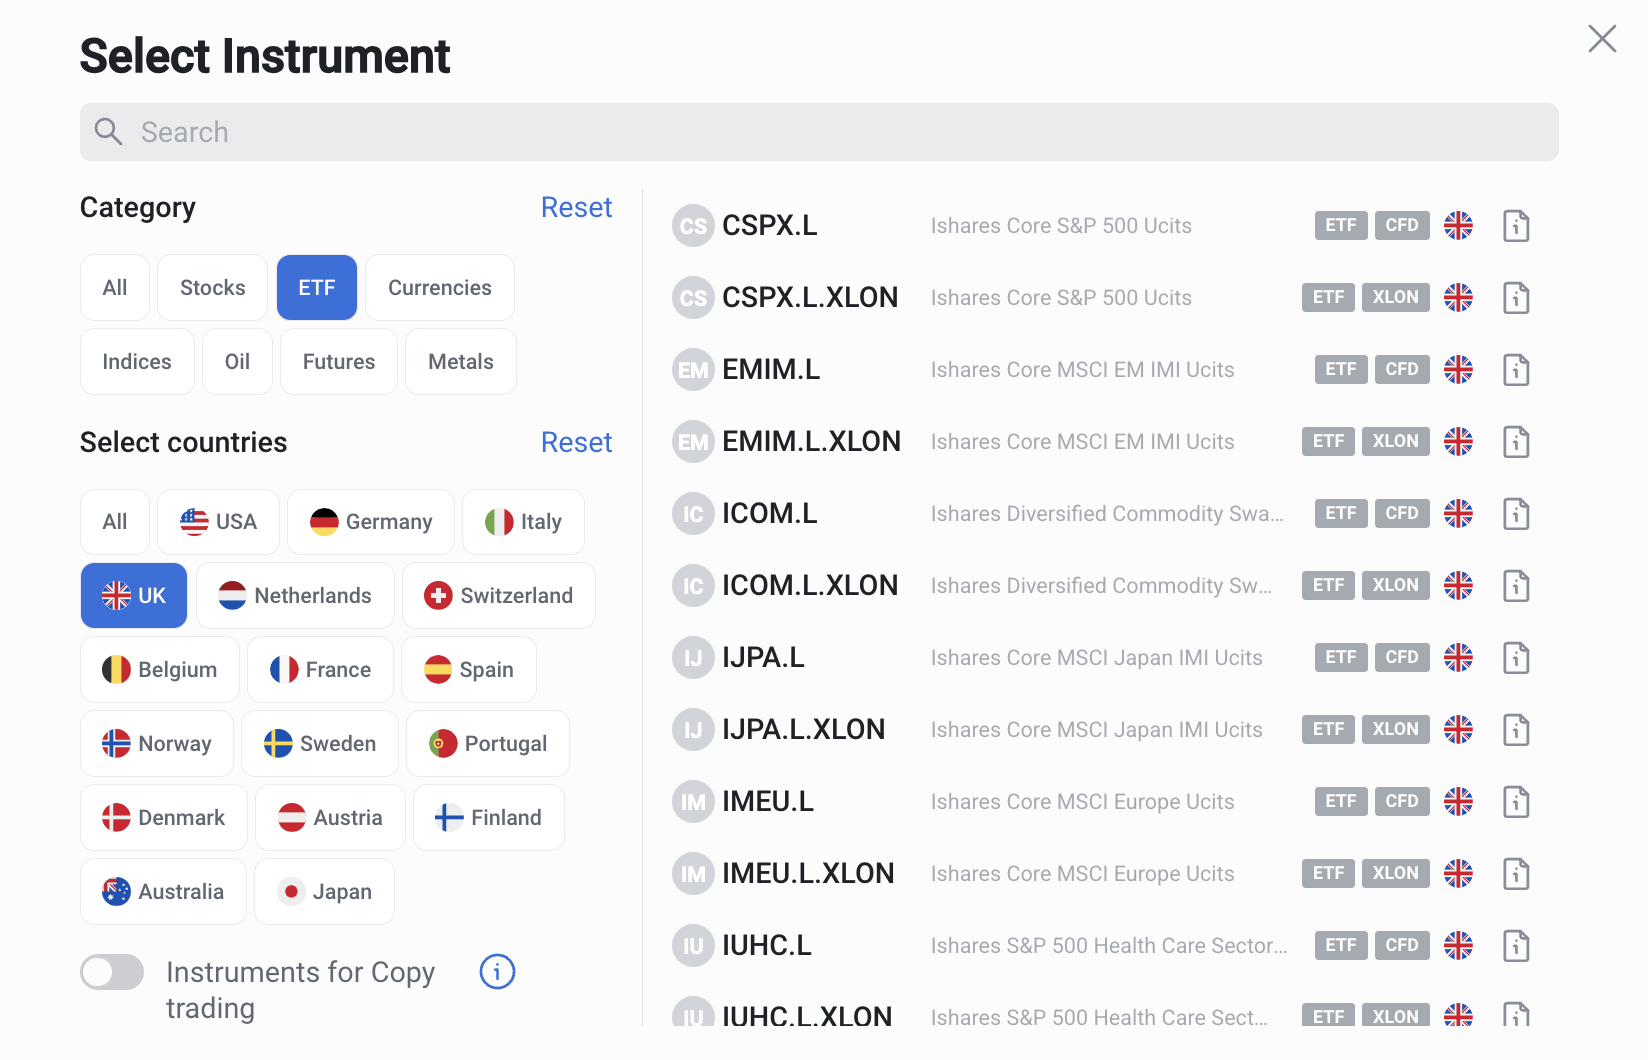Open info document icon for ICOM.L.XLON
This screenshot has width=1648, height=1060.
coord(1516,586)
